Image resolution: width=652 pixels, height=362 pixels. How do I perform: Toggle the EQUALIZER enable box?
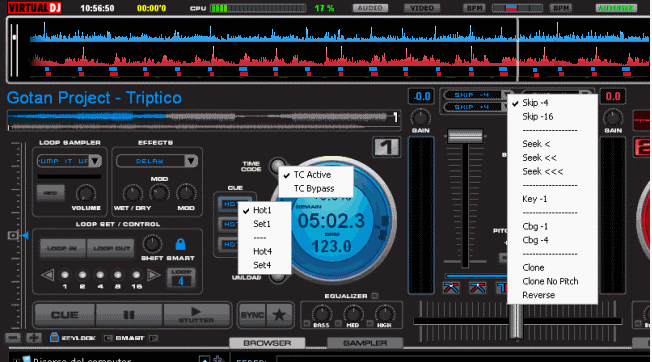(x=375, y=296)
